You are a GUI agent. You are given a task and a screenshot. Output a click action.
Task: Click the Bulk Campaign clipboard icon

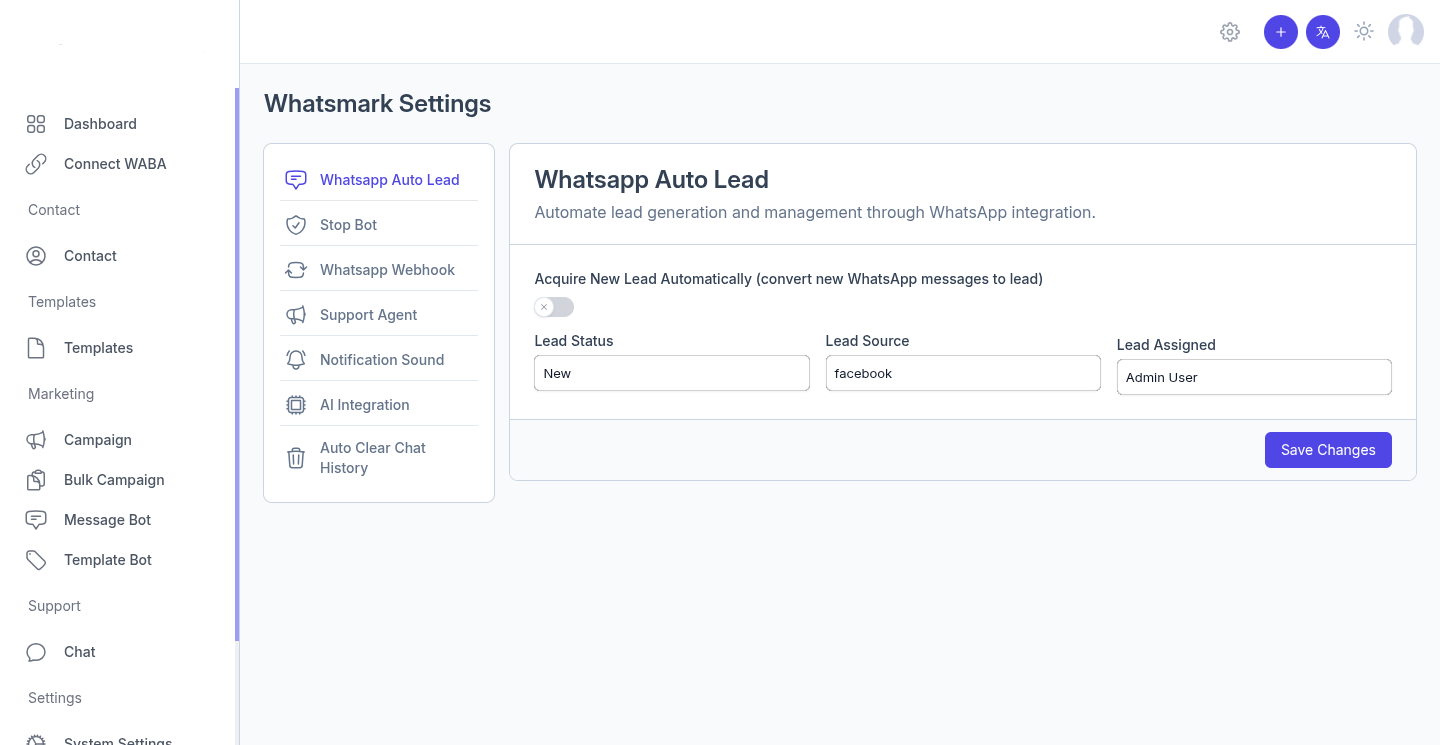[36, 480]
